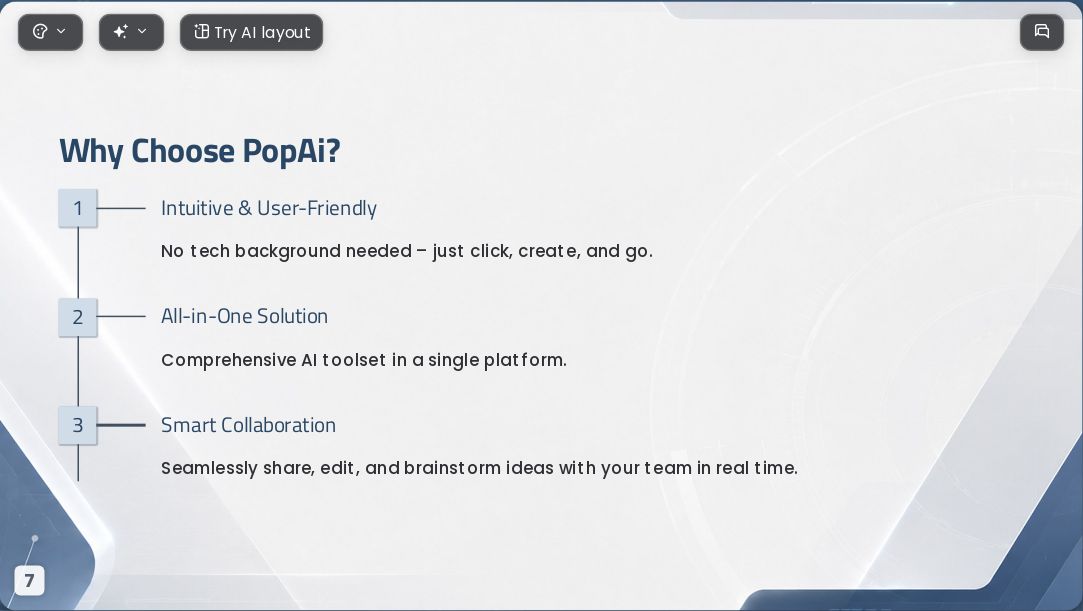Viewport: 1083px width, 611px height.
Task: Click step number 3 box
Action: point(78,425)
